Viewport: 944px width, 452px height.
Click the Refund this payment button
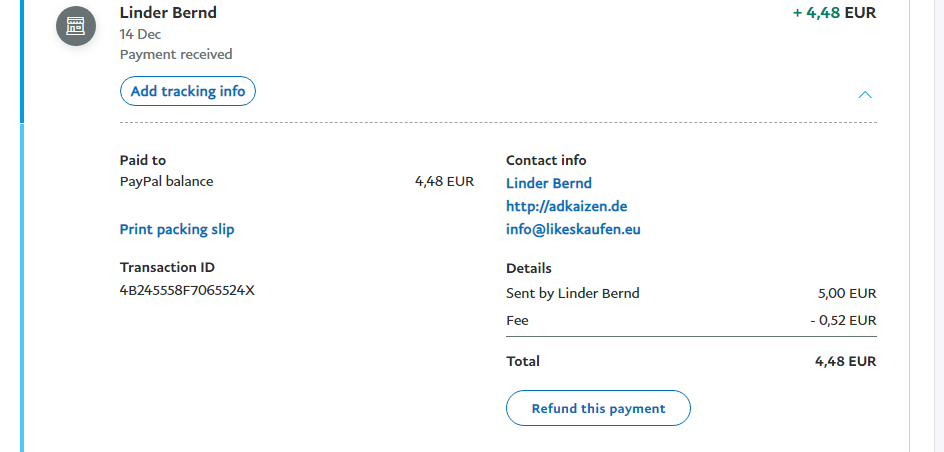click(x=598, y=408)
